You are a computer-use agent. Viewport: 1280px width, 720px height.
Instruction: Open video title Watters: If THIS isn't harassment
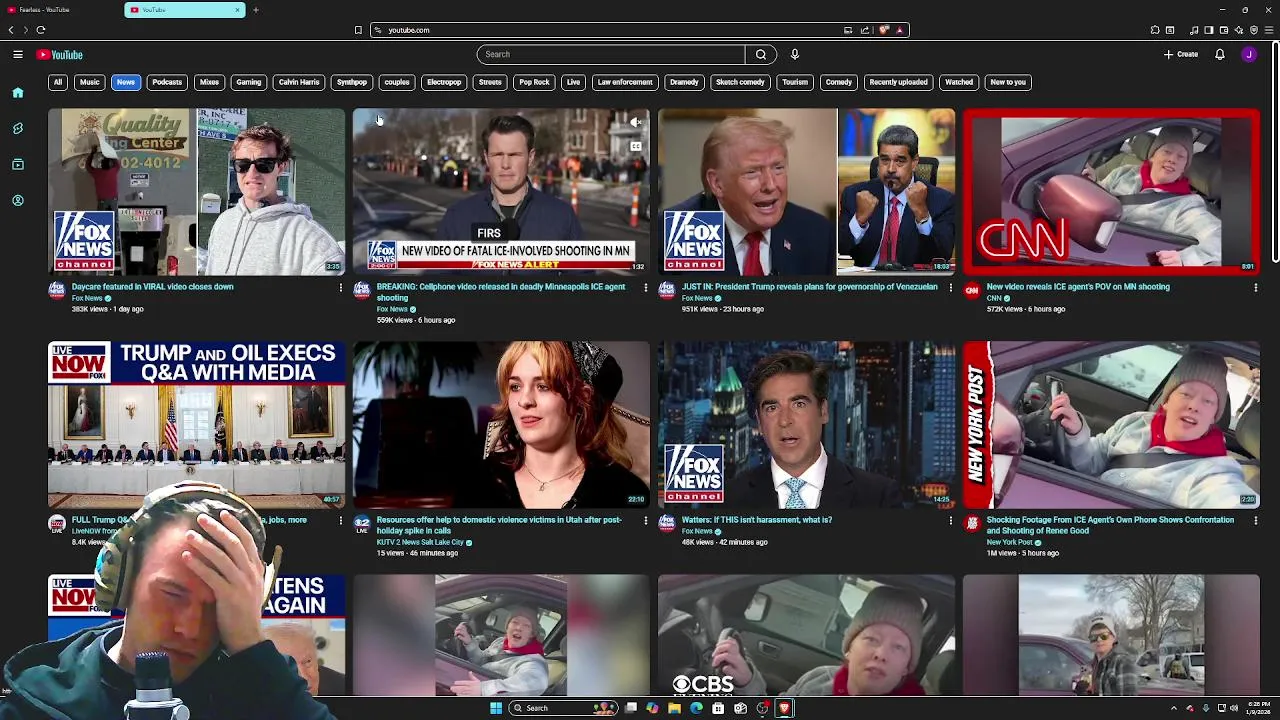click(x=757, y=520)
